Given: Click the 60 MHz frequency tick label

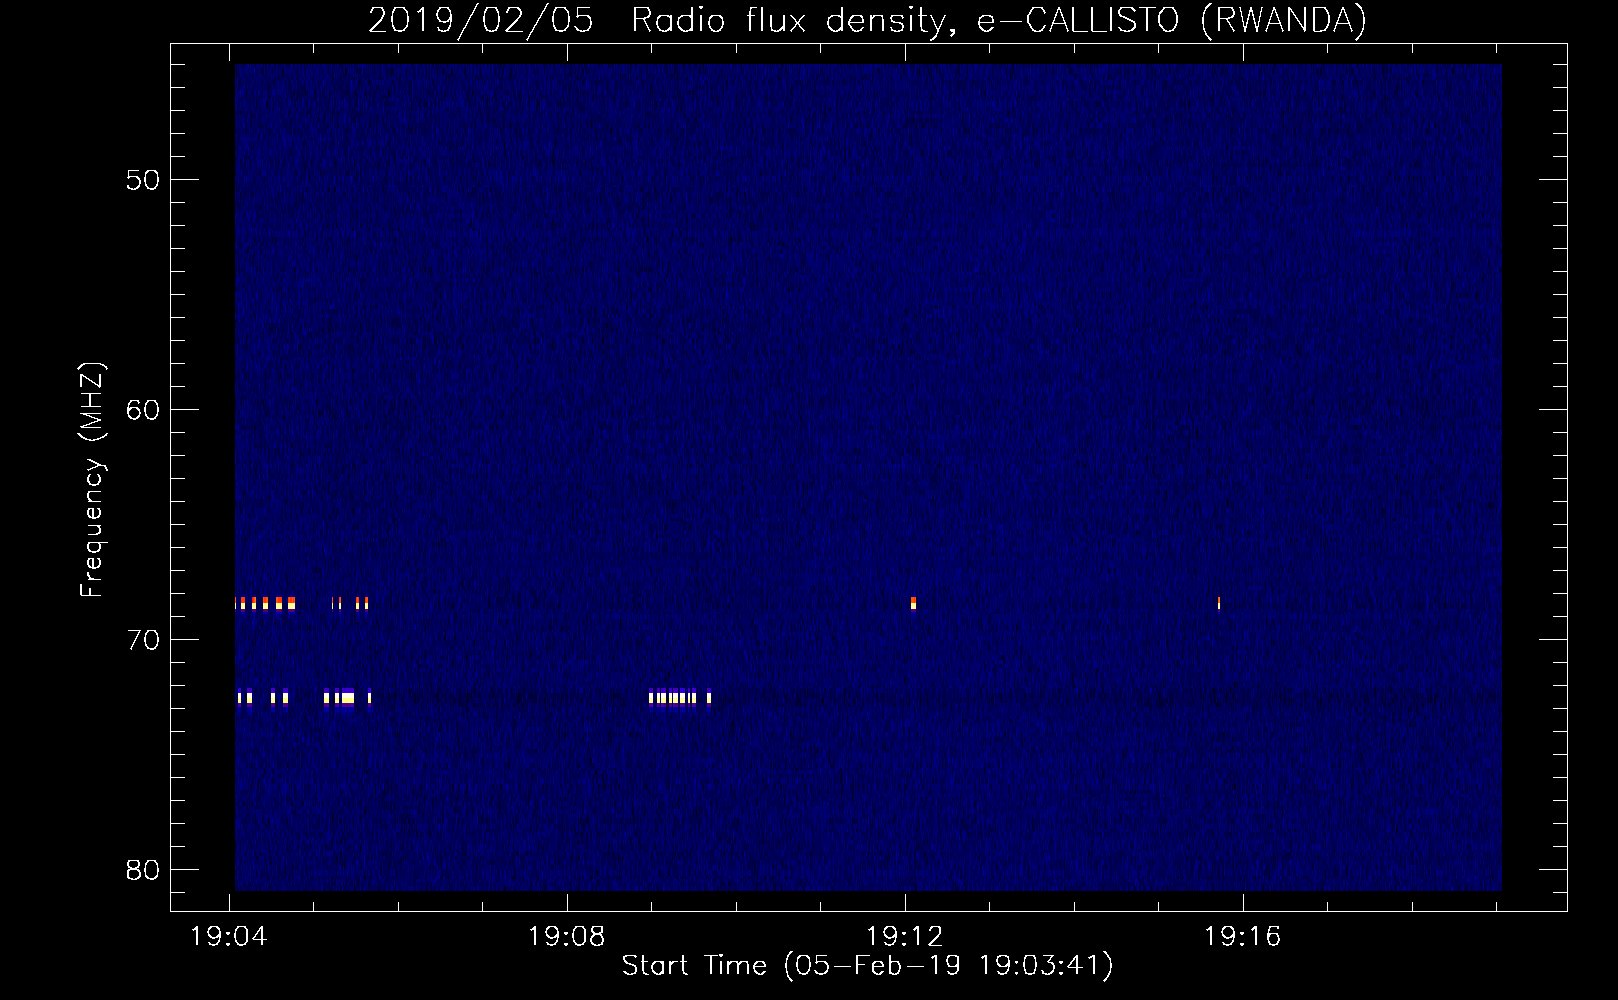Looking at the screenshot, I should (143, 410).
